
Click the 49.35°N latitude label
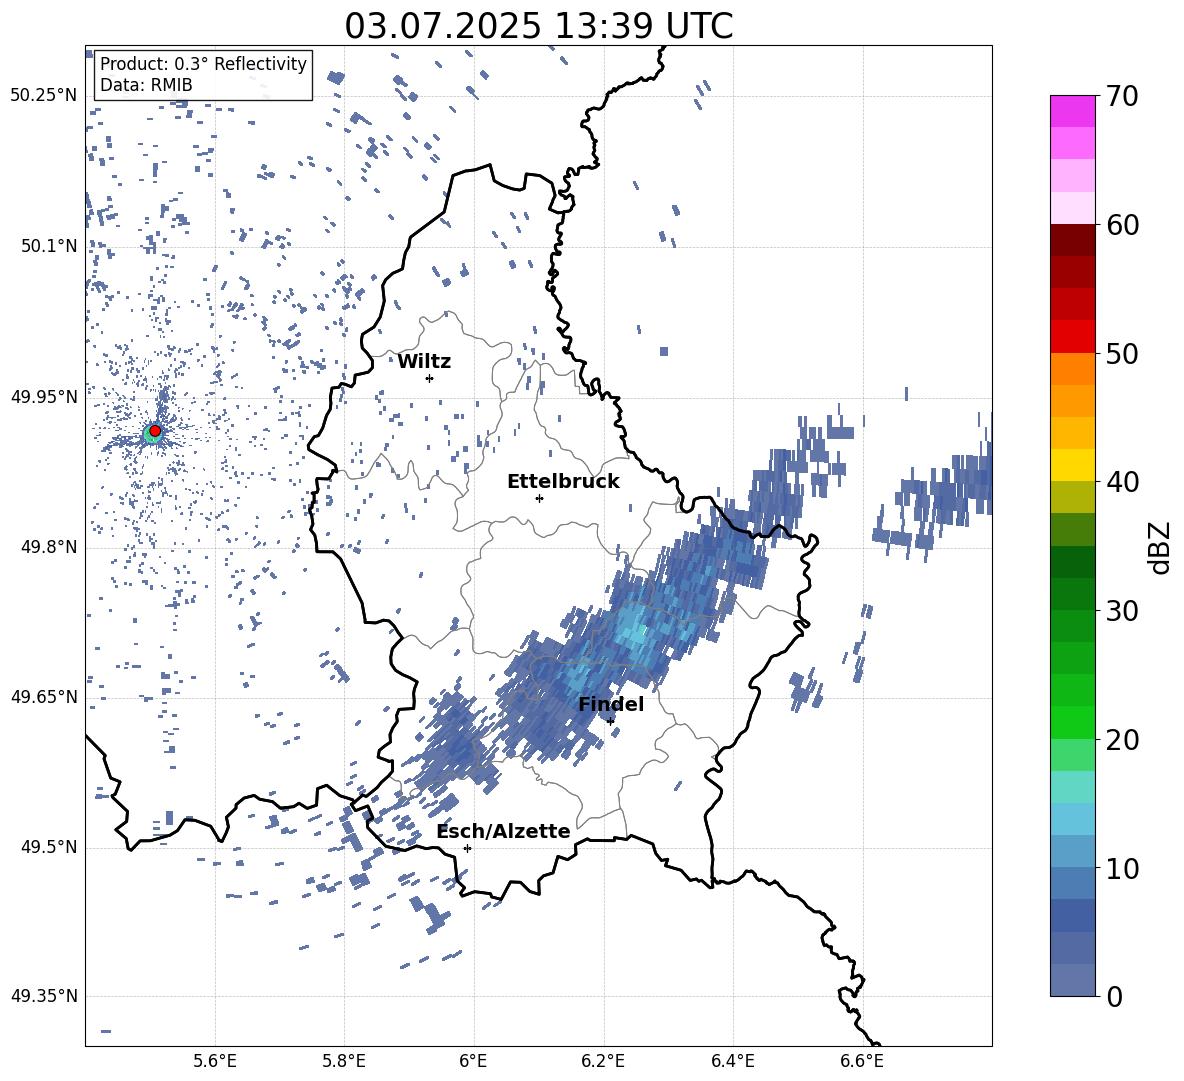click(44, 996)
